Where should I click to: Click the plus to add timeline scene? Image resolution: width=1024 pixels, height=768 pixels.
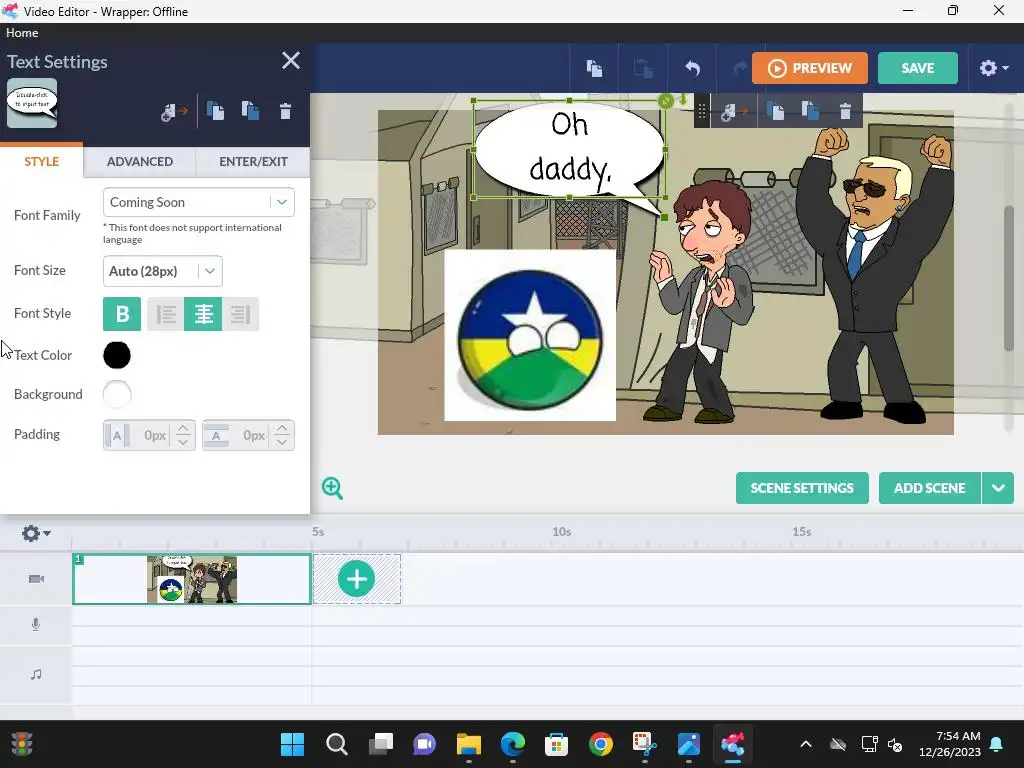point(357,579)
